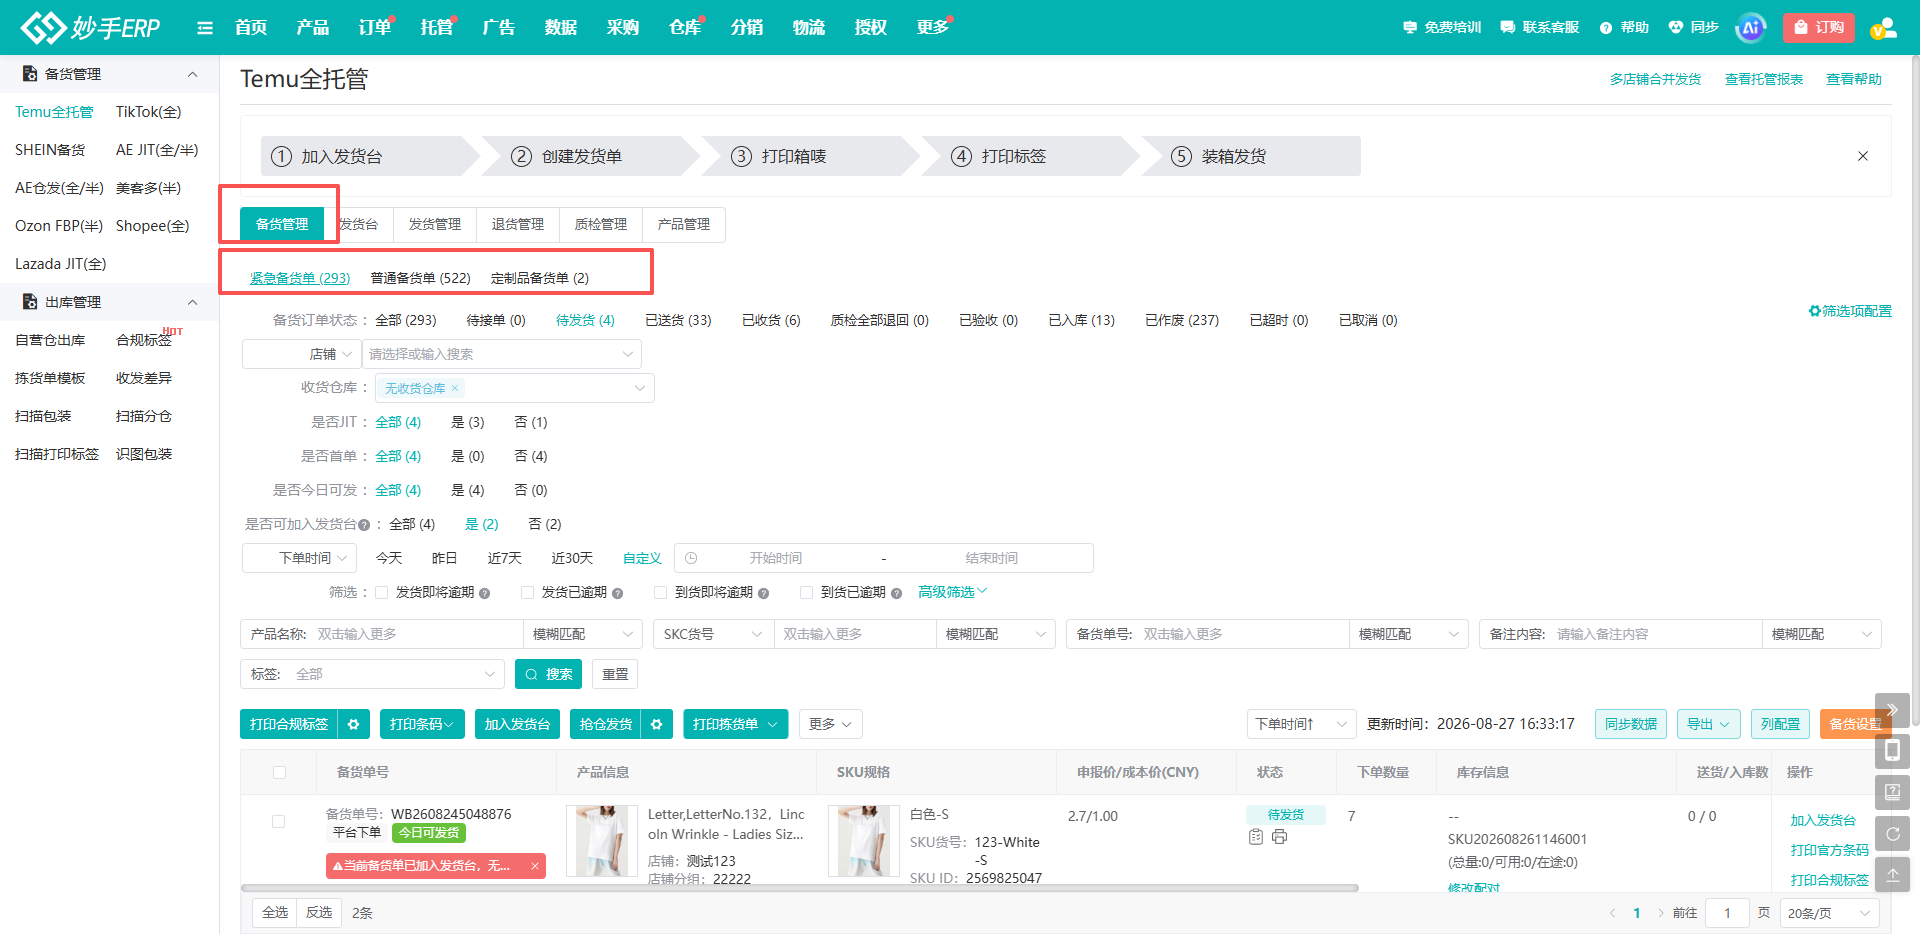Check the 发货已逾期 filter checkbox
Image resolution: width=1920 pixels, height=934 pixels.
coord(527,593)
